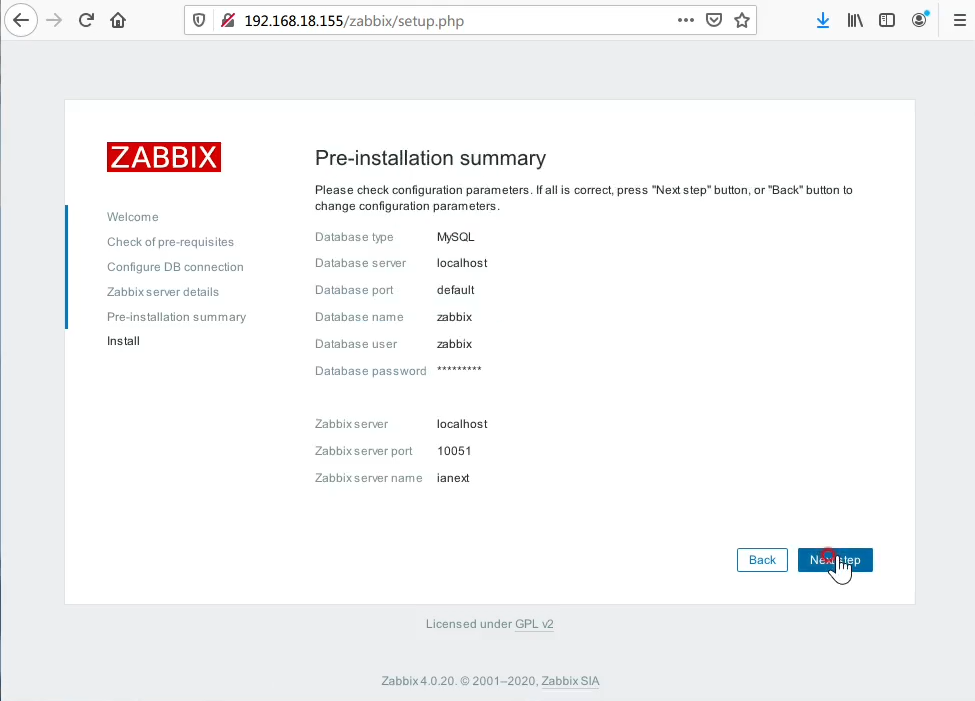Click the ZABBIX logo

point(164,157)
